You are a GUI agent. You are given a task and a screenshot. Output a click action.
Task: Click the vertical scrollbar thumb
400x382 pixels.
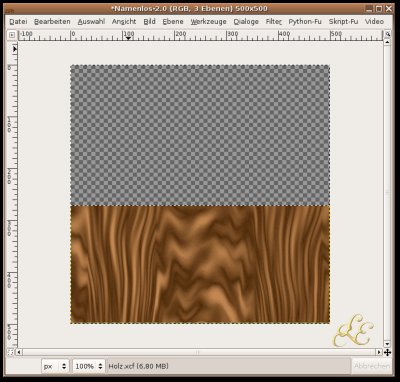[387, 193]
